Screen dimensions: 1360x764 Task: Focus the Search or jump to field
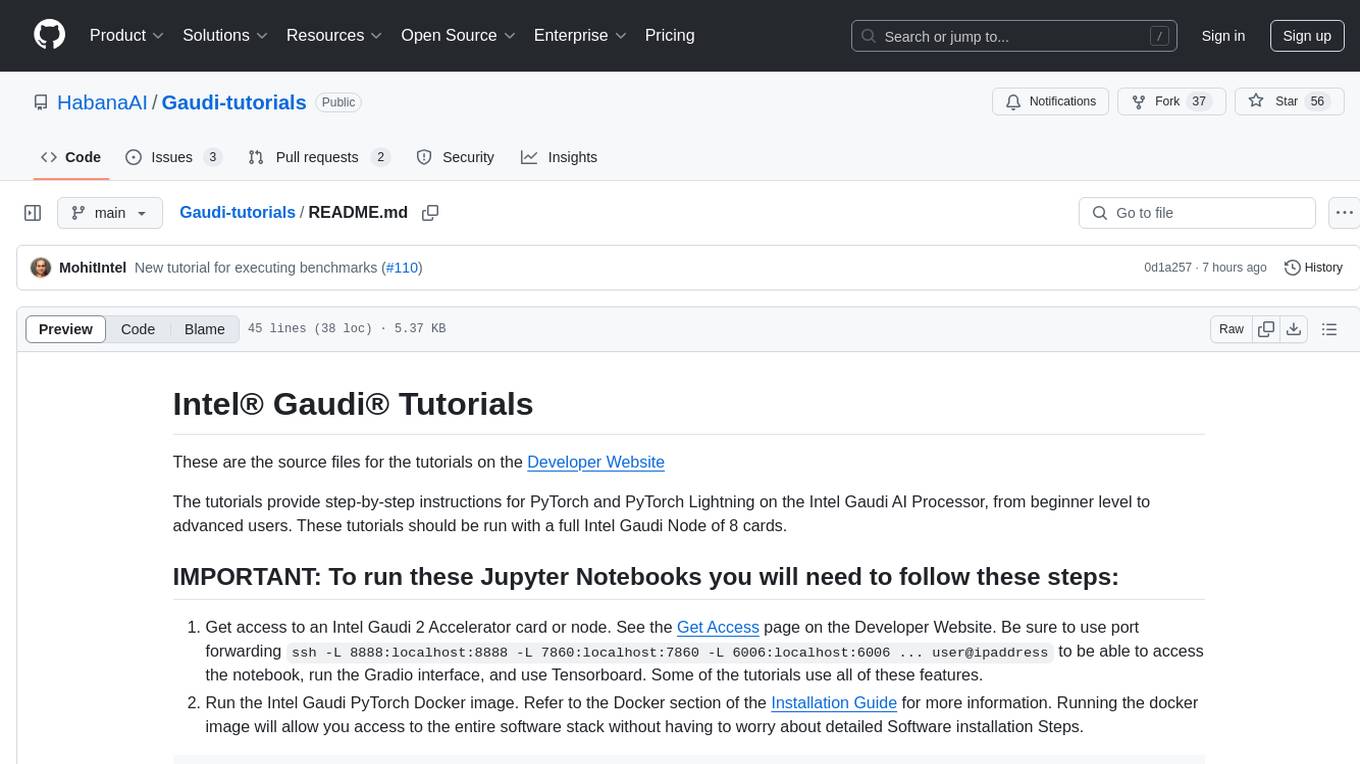coord(1012,36)
